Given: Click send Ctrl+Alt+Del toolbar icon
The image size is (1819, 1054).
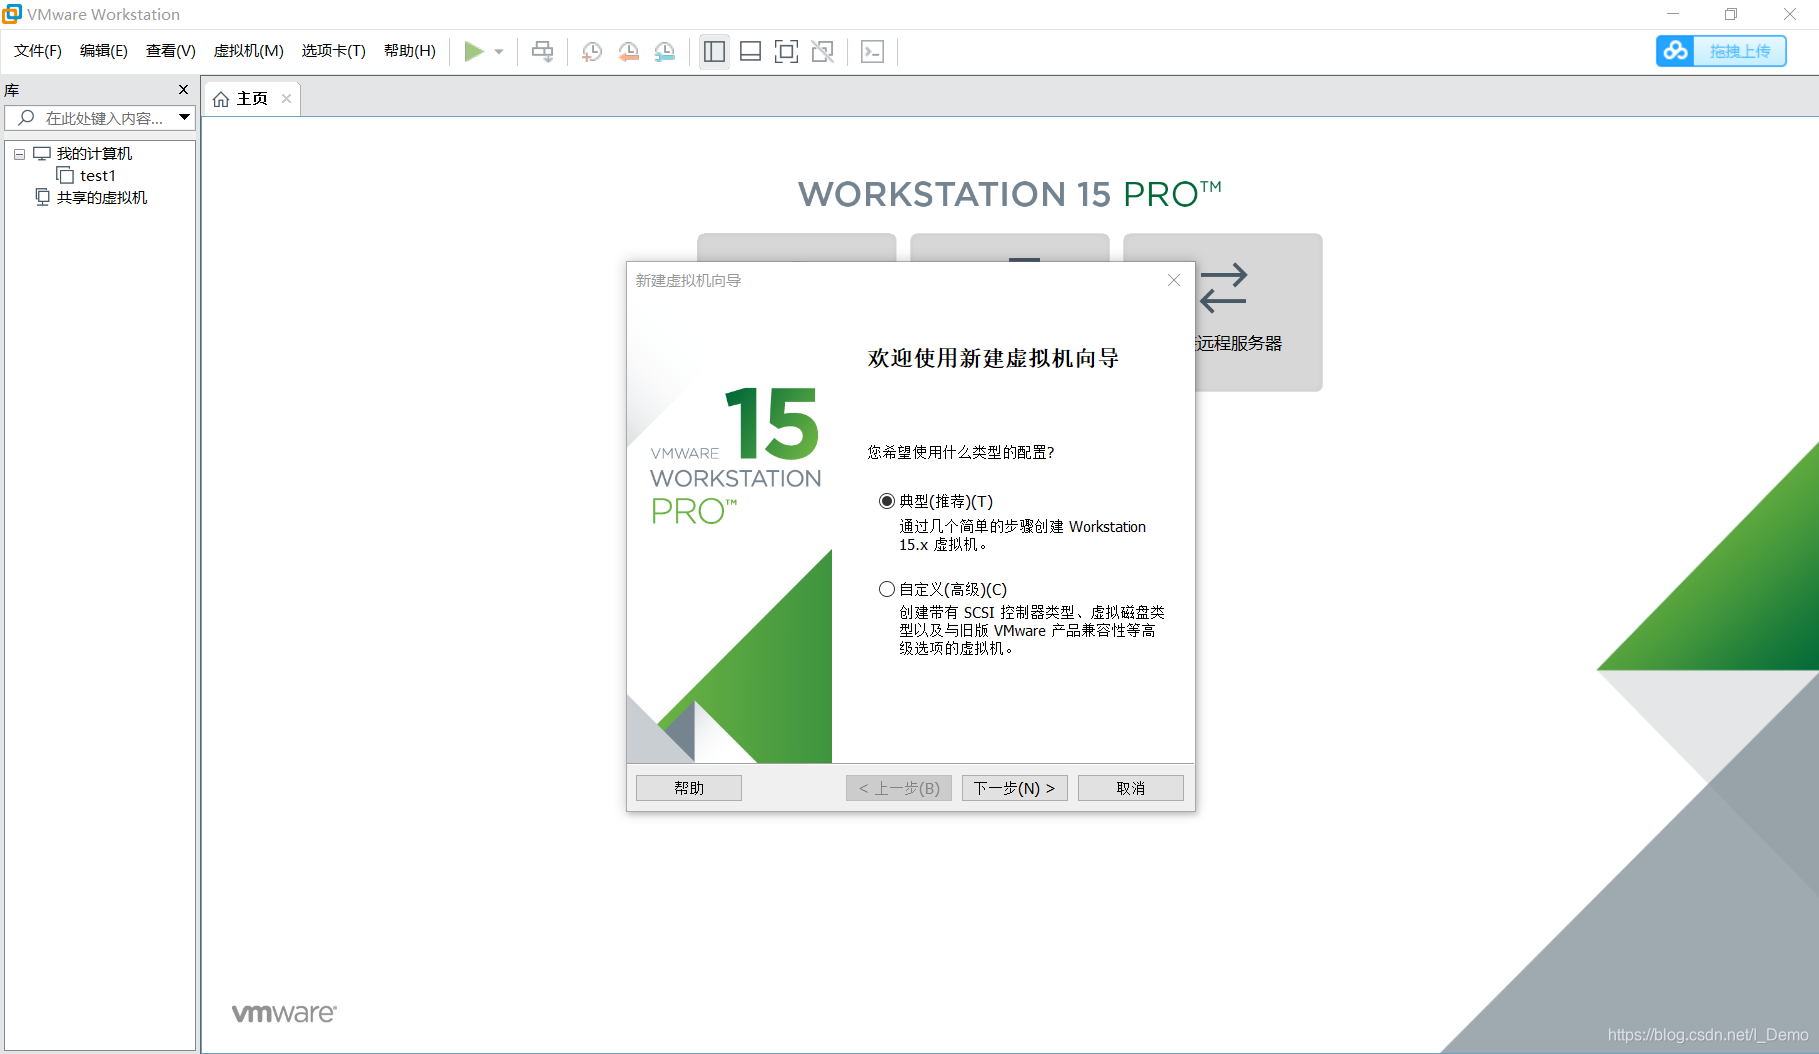Looking at the screenshot, I should (543, 51).
